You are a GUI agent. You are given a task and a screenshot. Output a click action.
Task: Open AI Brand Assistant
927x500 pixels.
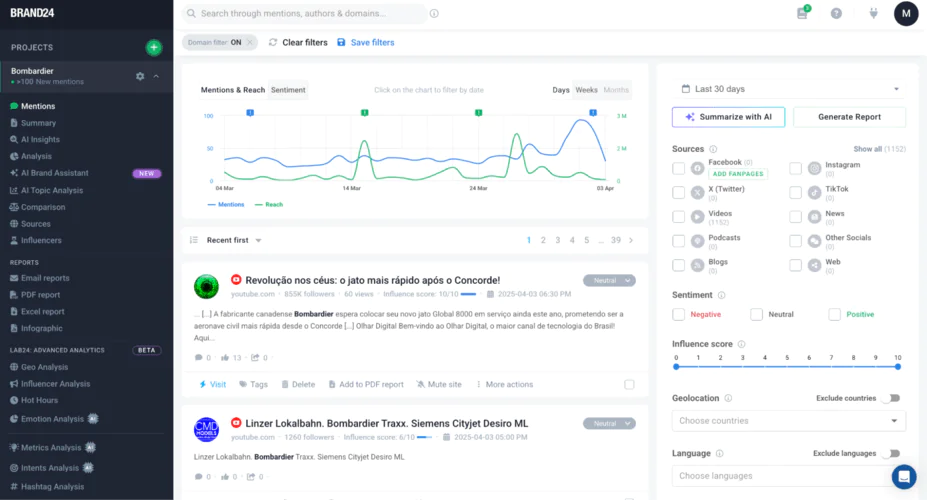pyautogui.click(x=54, y=173)
